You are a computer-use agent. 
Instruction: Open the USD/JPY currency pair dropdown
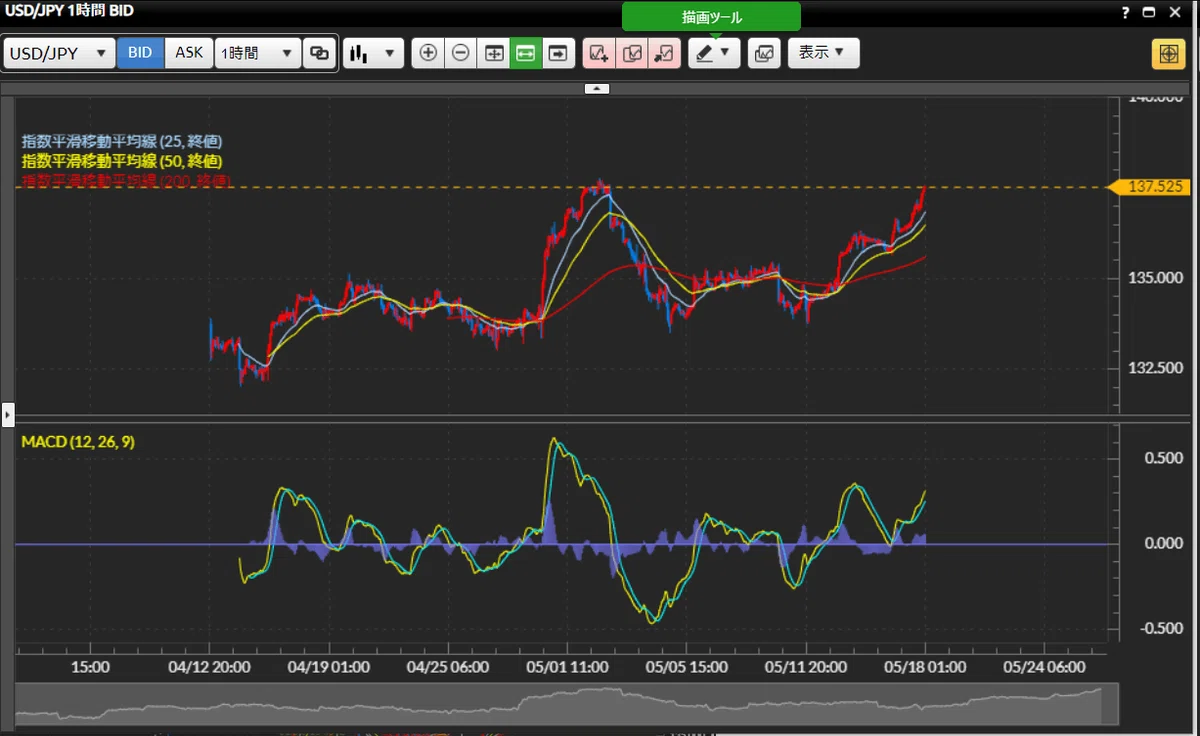59,53
